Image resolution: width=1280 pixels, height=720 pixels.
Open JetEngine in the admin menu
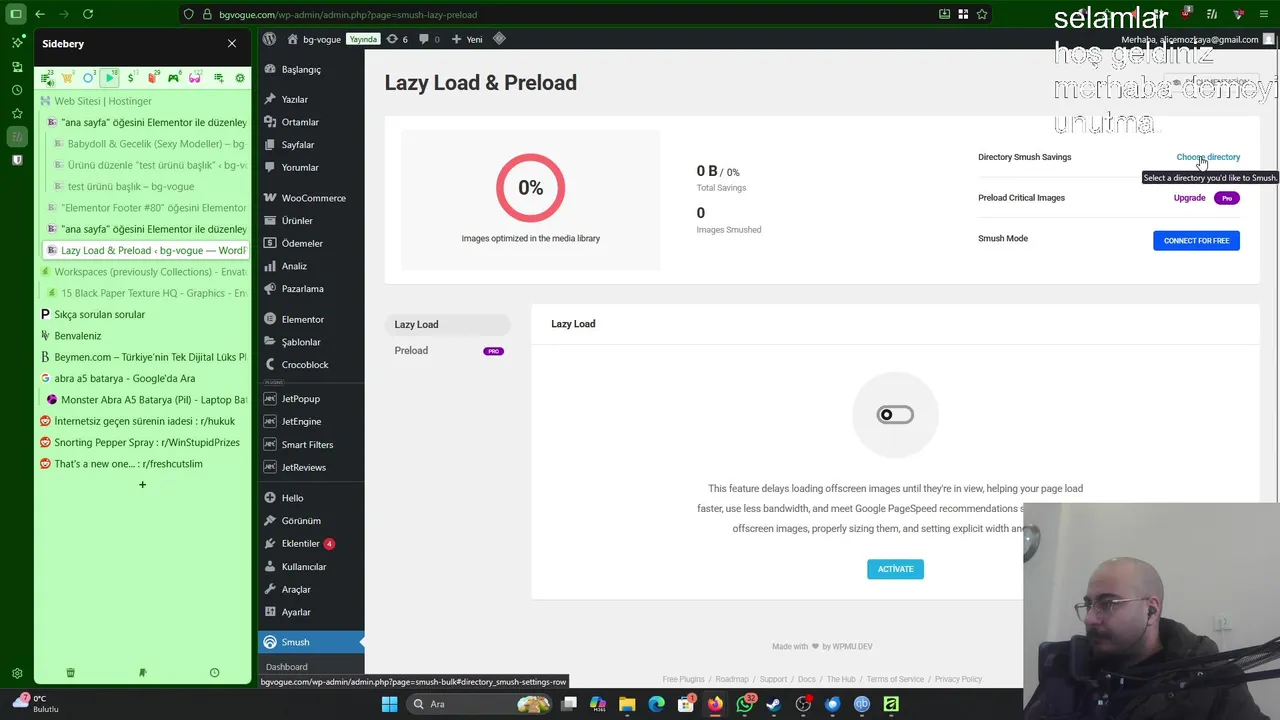[310, 422]
